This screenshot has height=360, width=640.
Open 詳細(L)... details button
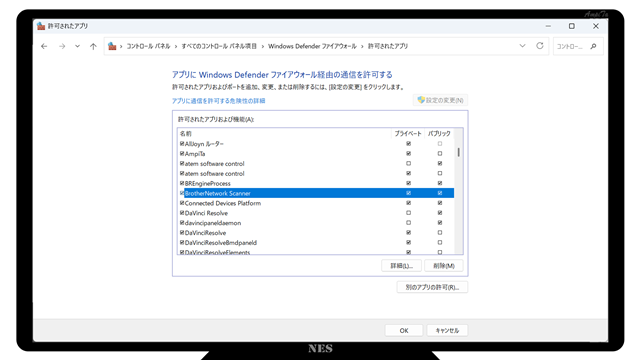[402, 266]
